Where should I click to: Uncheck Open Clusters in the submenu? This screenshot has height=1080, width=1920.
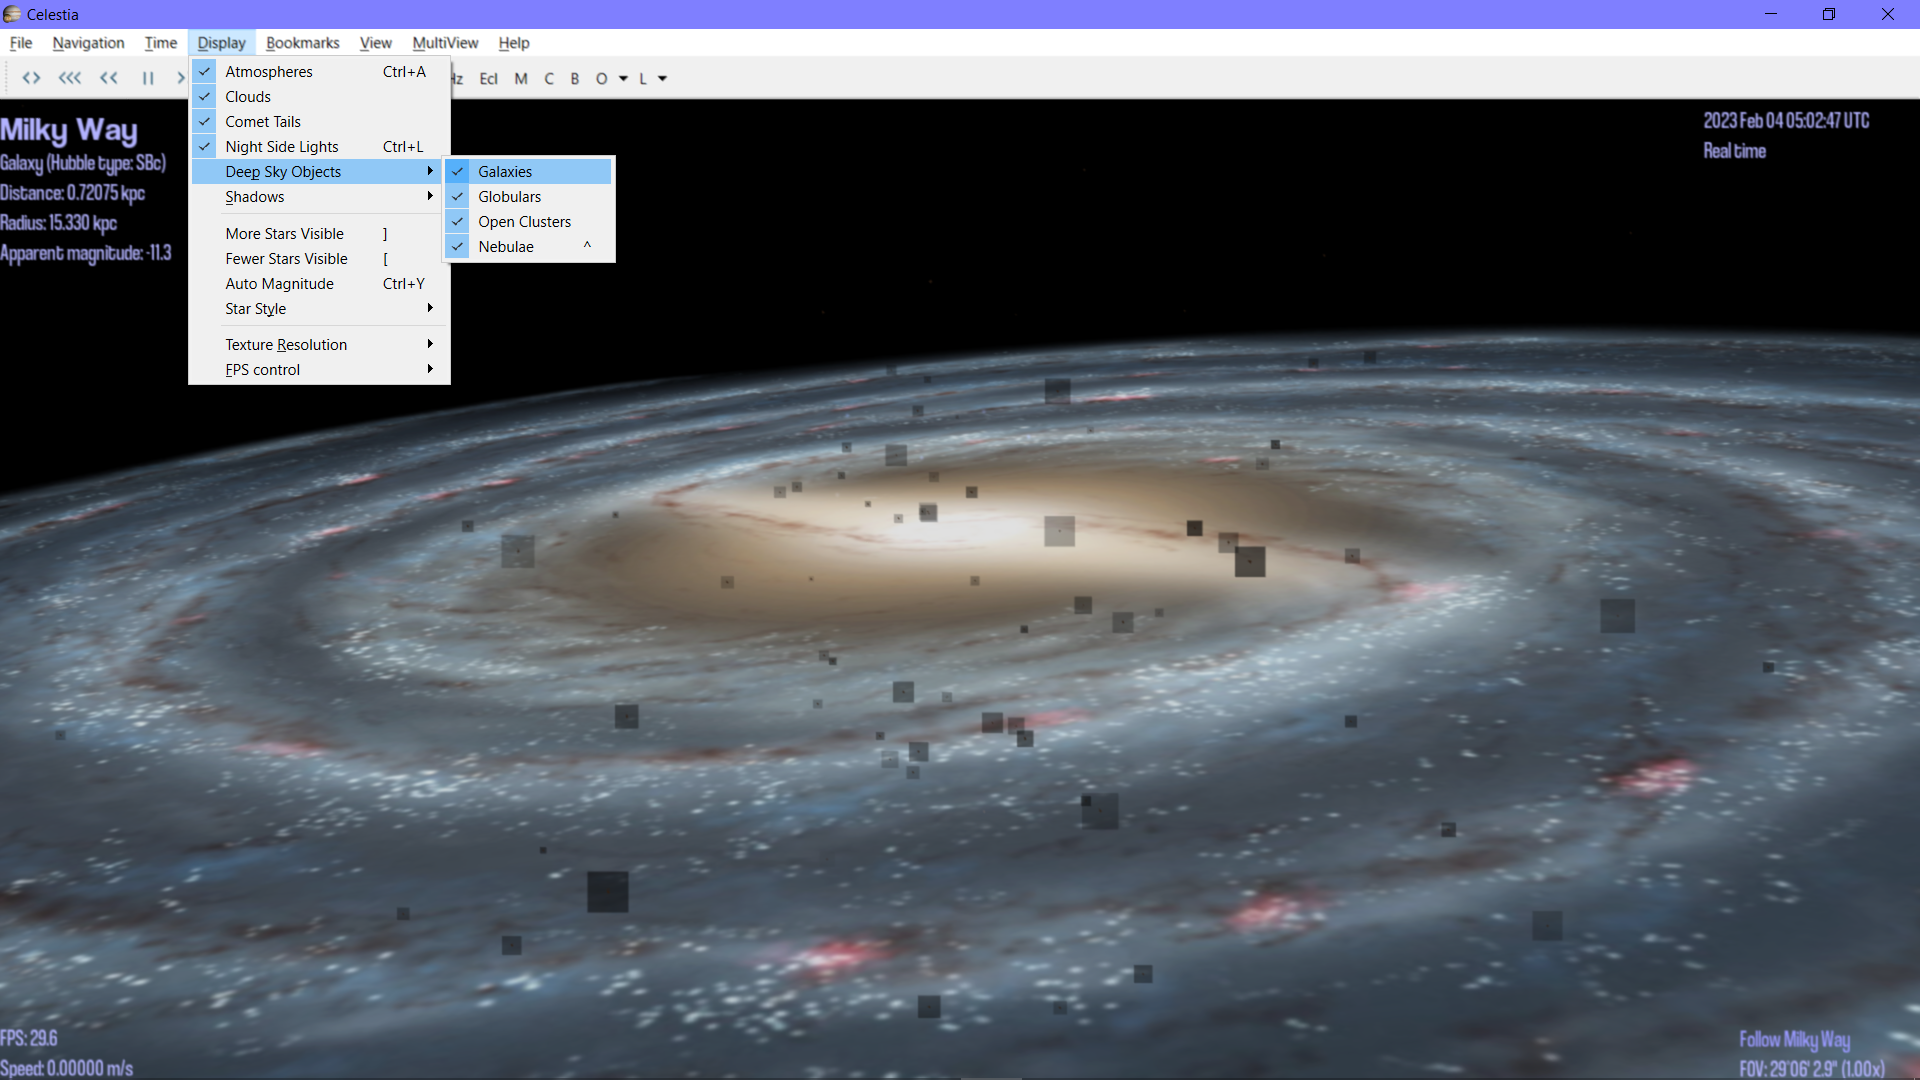(529, 221)
